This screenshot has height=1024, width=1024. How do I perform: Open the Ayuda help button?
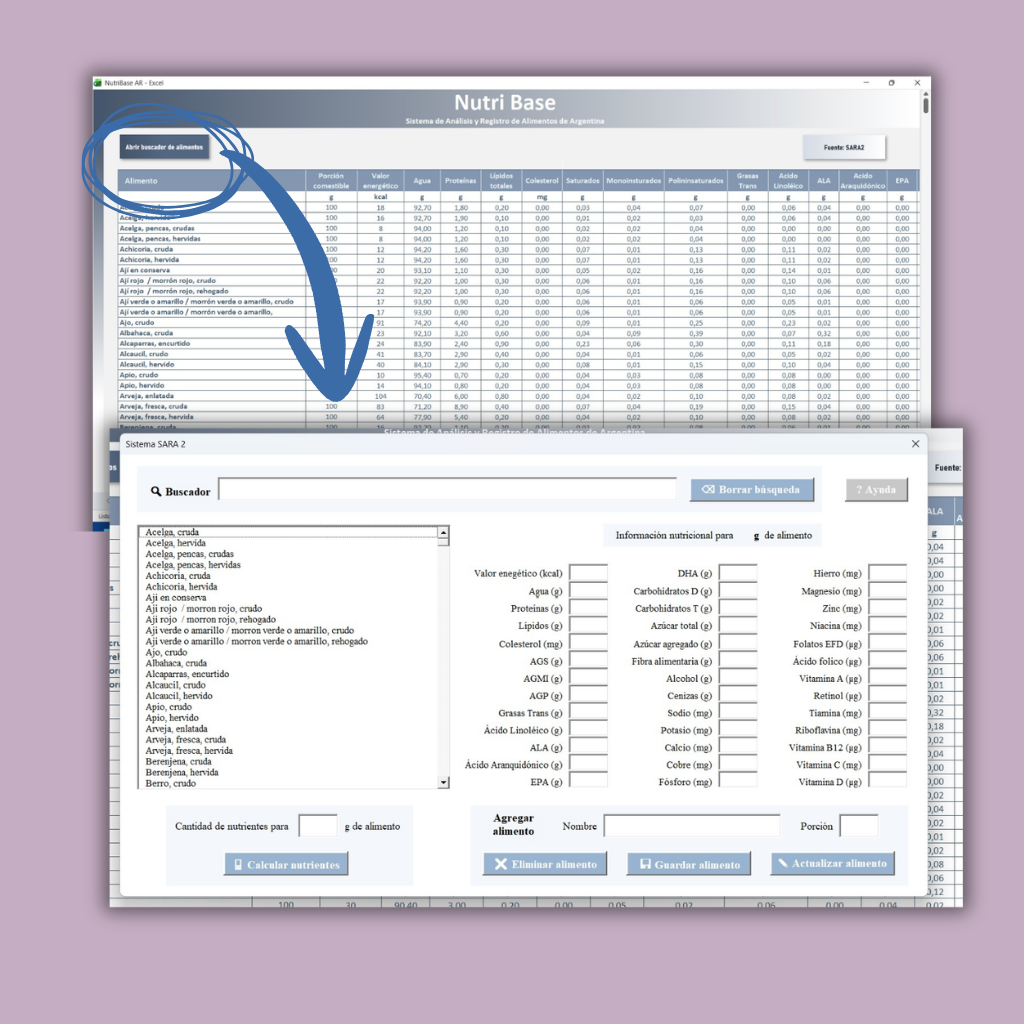click(x=877, y=490)
